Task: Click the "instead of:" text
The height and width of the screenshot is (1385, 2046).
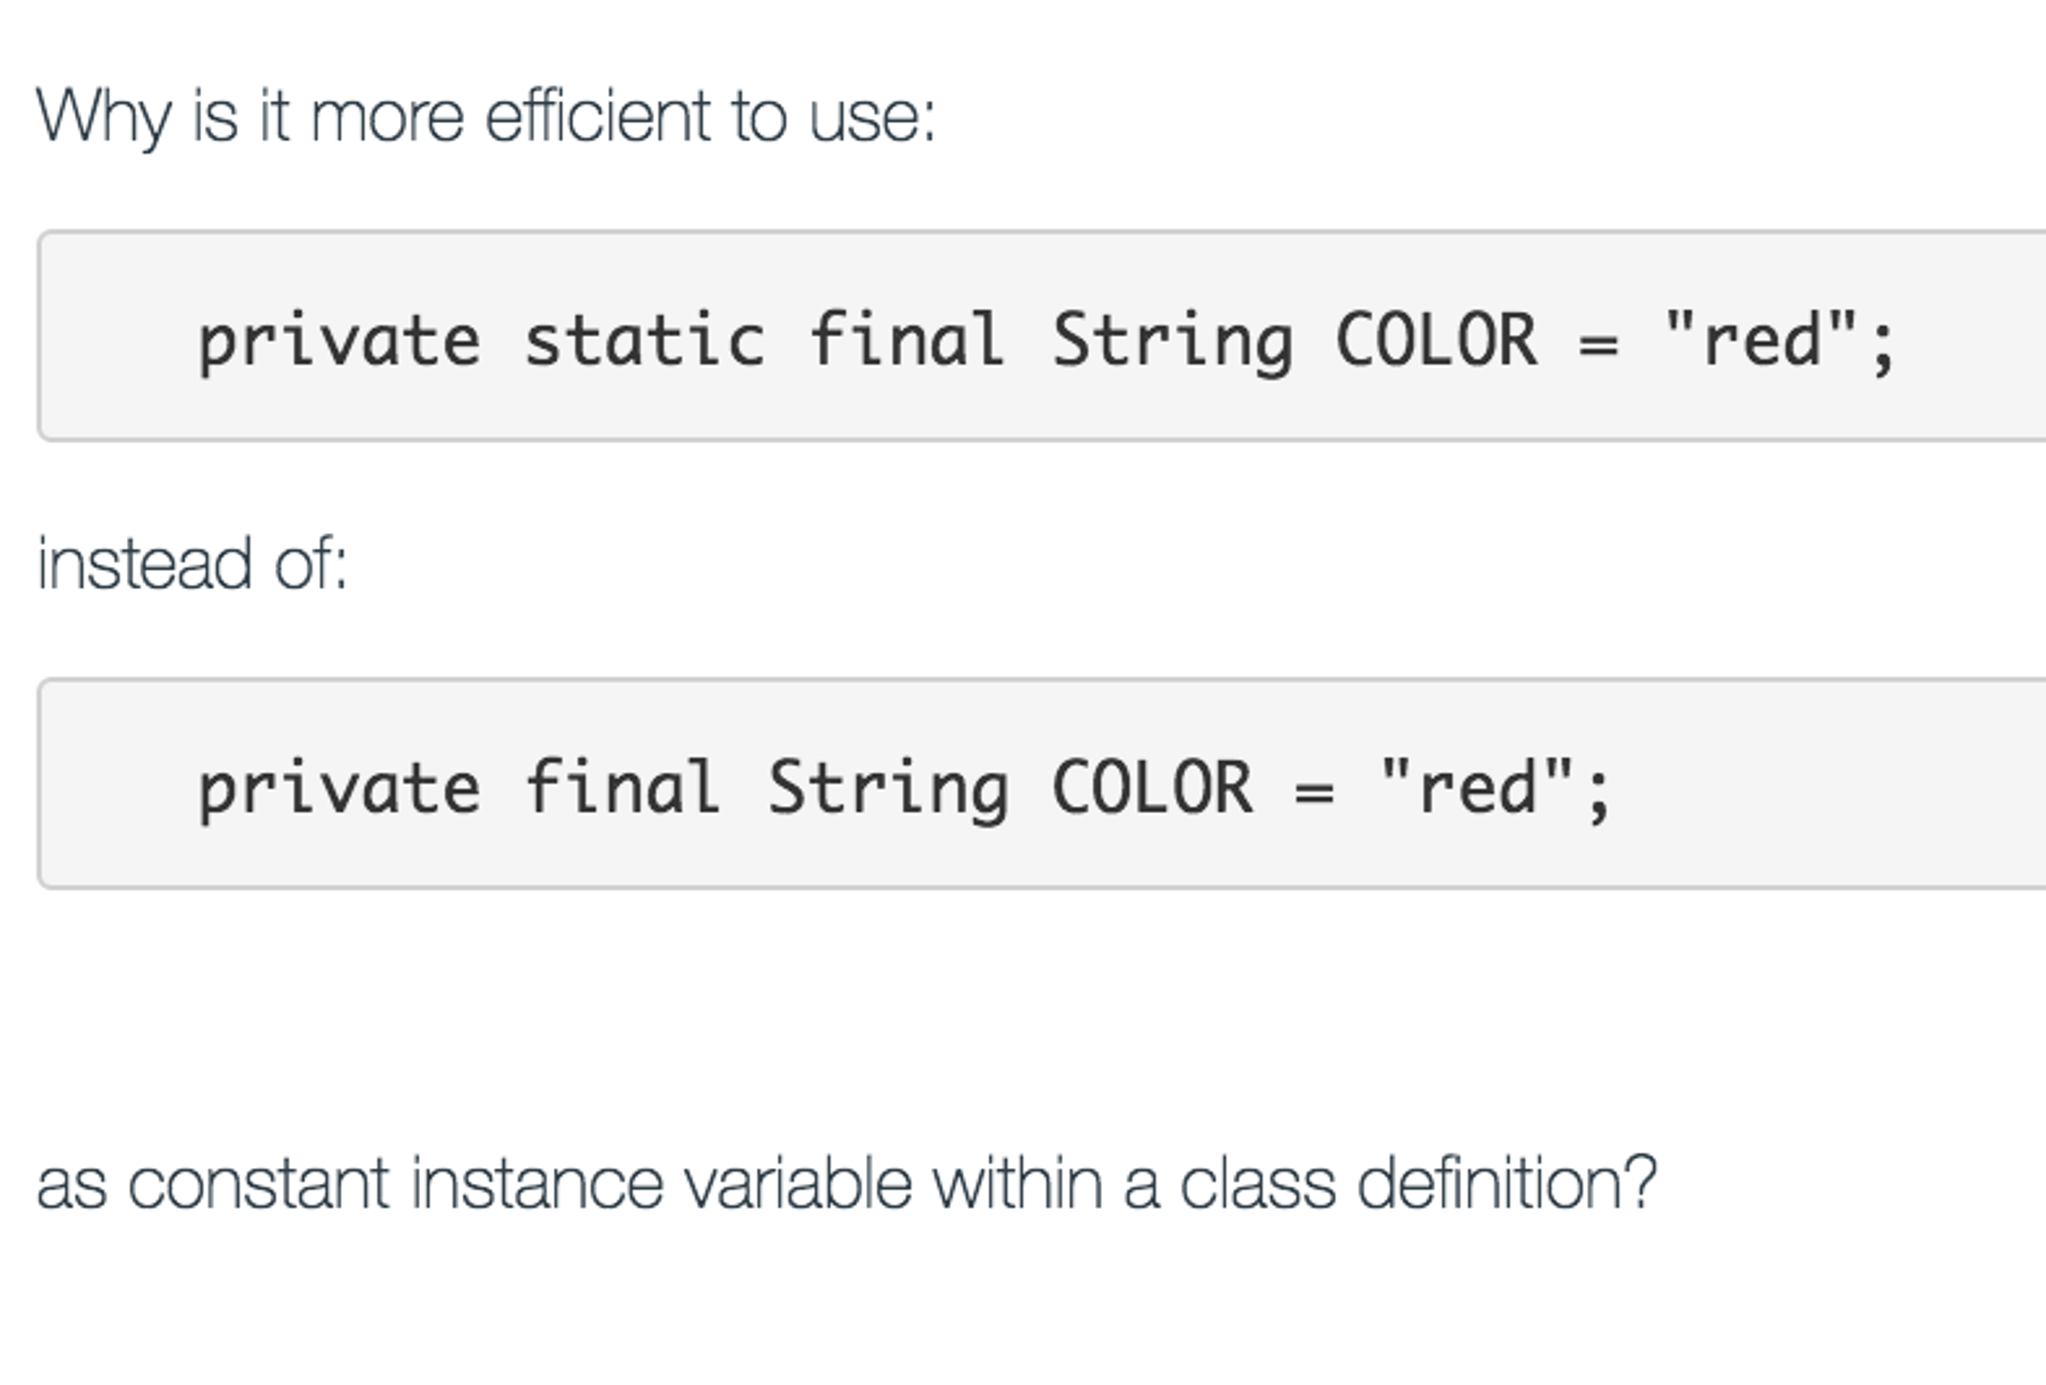Action: pos(192,564)
